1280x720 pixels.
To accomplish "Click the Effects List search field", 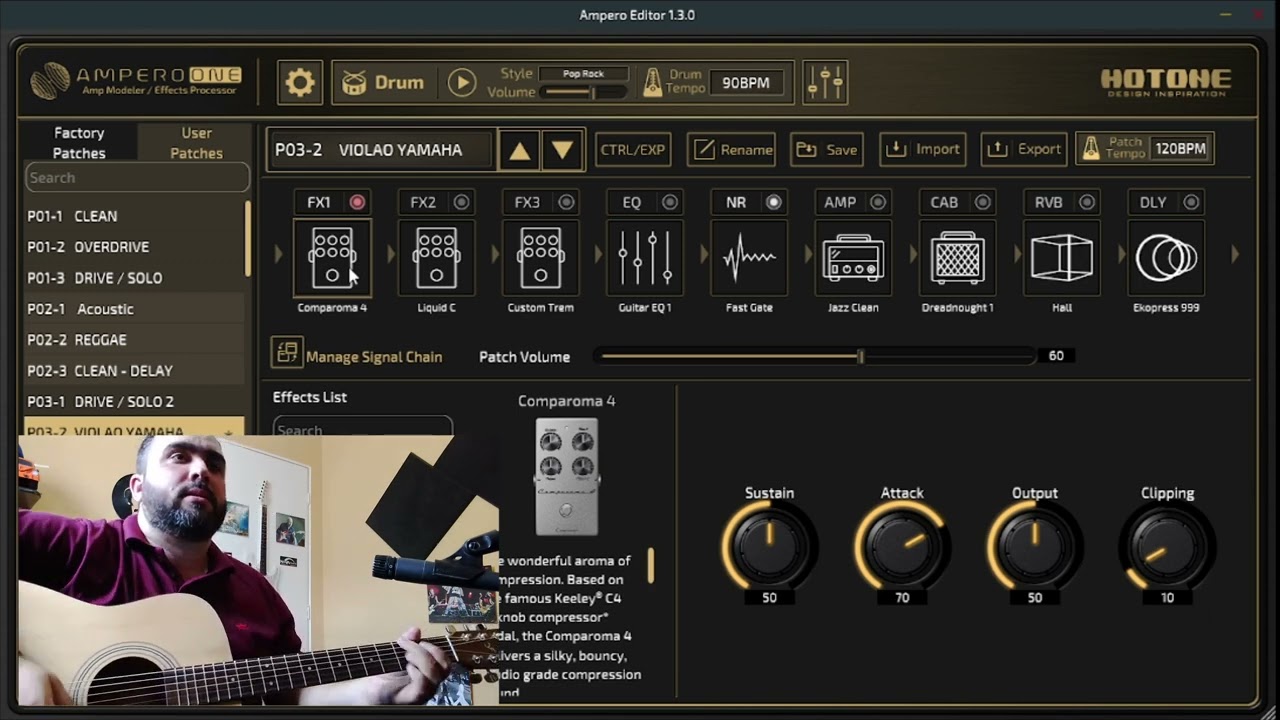I will click(x=362, y=428).
